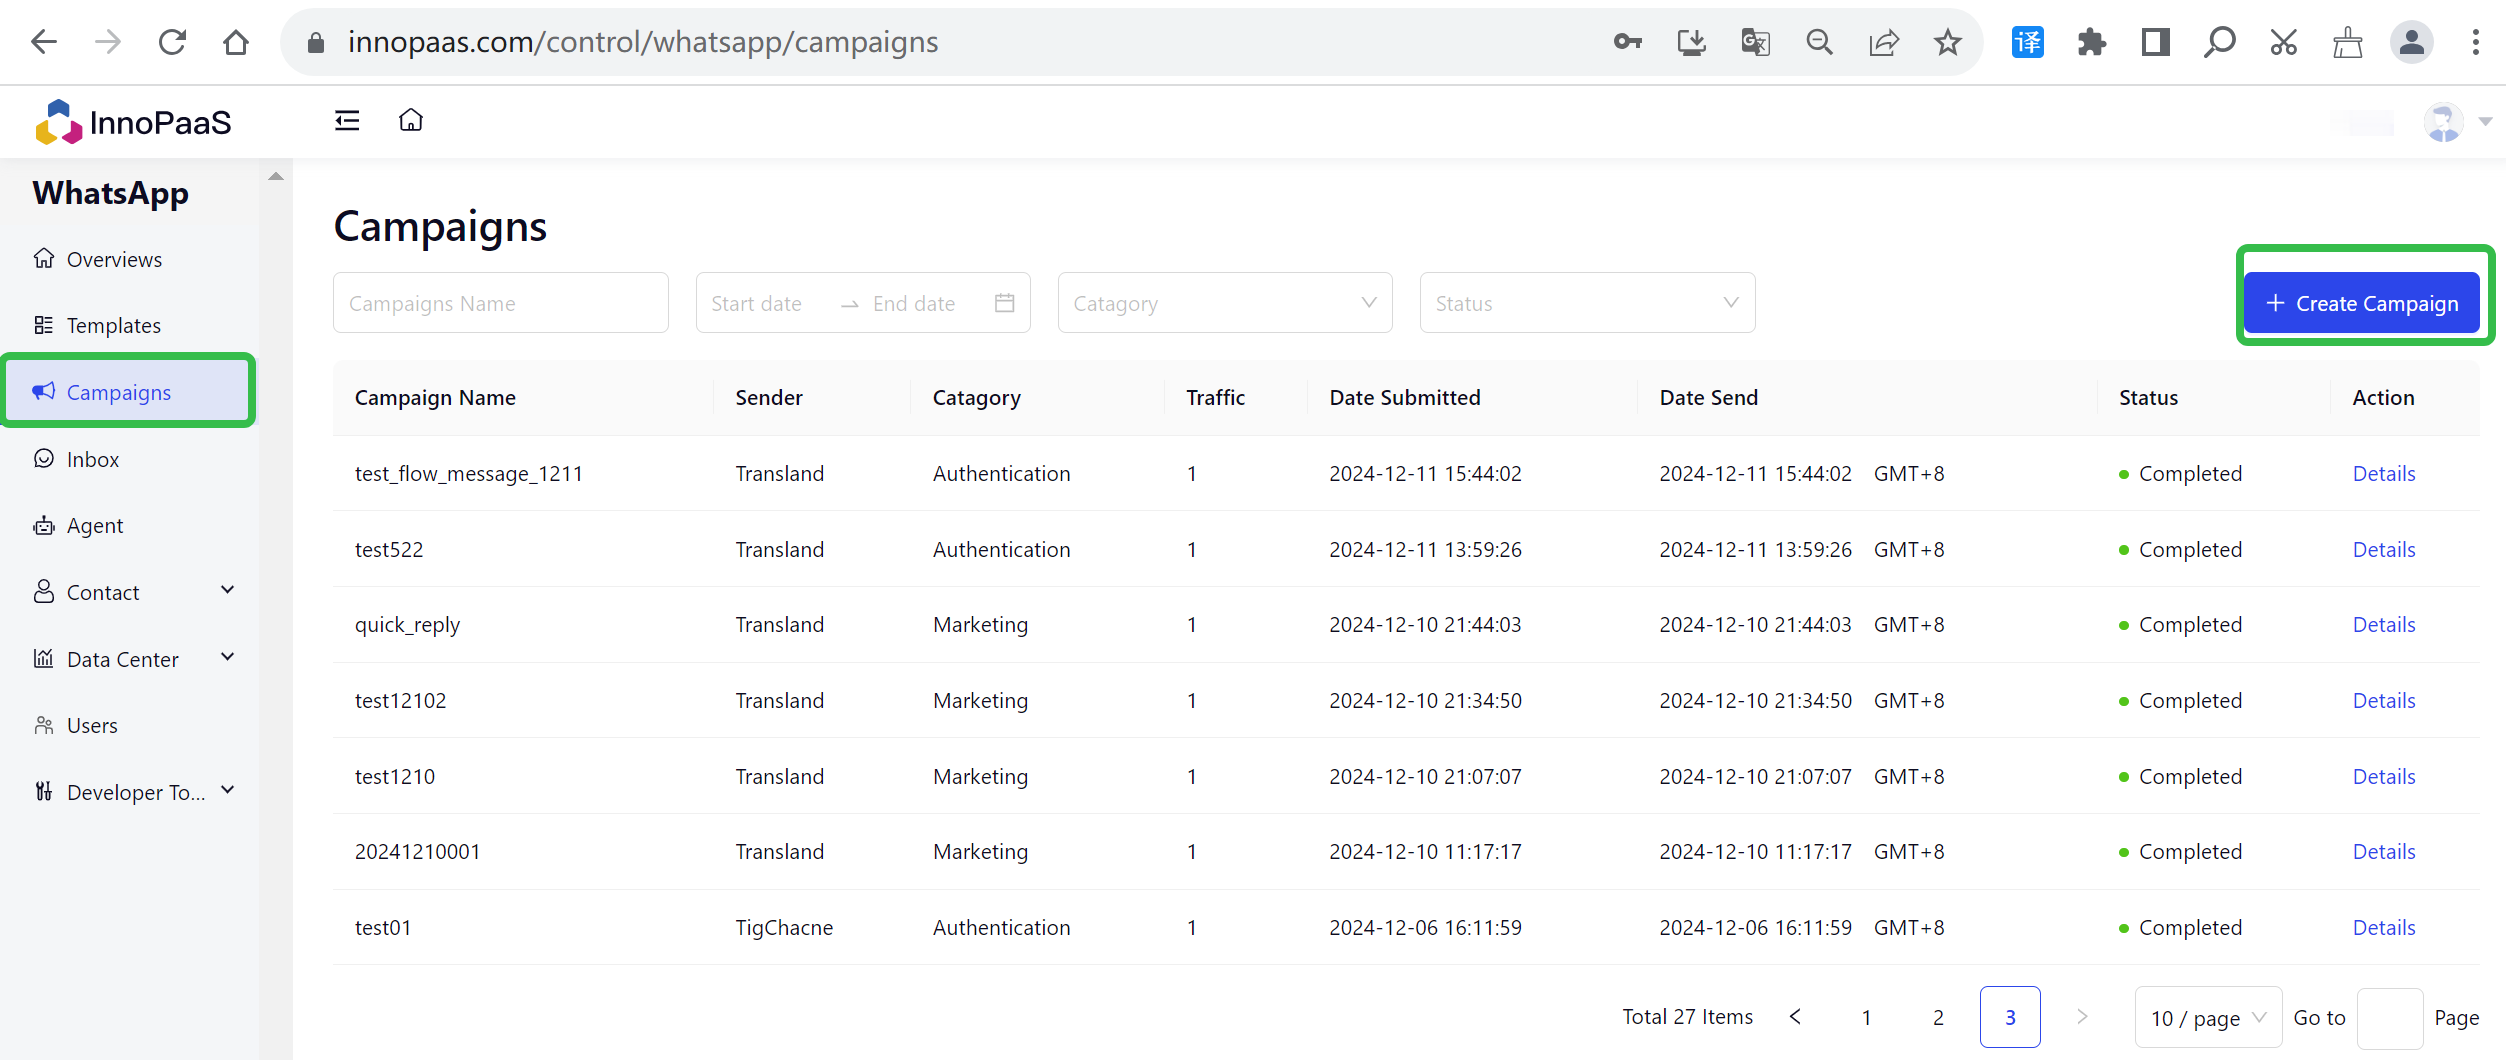Click the home icon in top bar
2506x1060 pixels.
[x=411, y=121]
